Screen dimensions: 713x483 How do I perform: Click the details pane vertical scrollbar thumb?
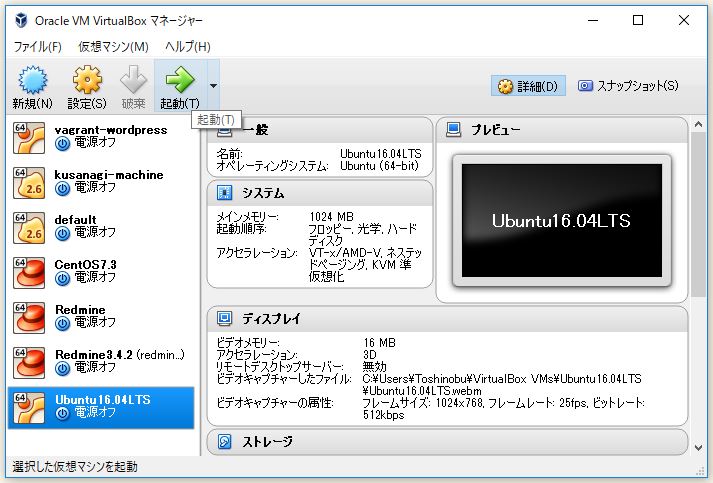pyautogui.click(x=698, y=215)
